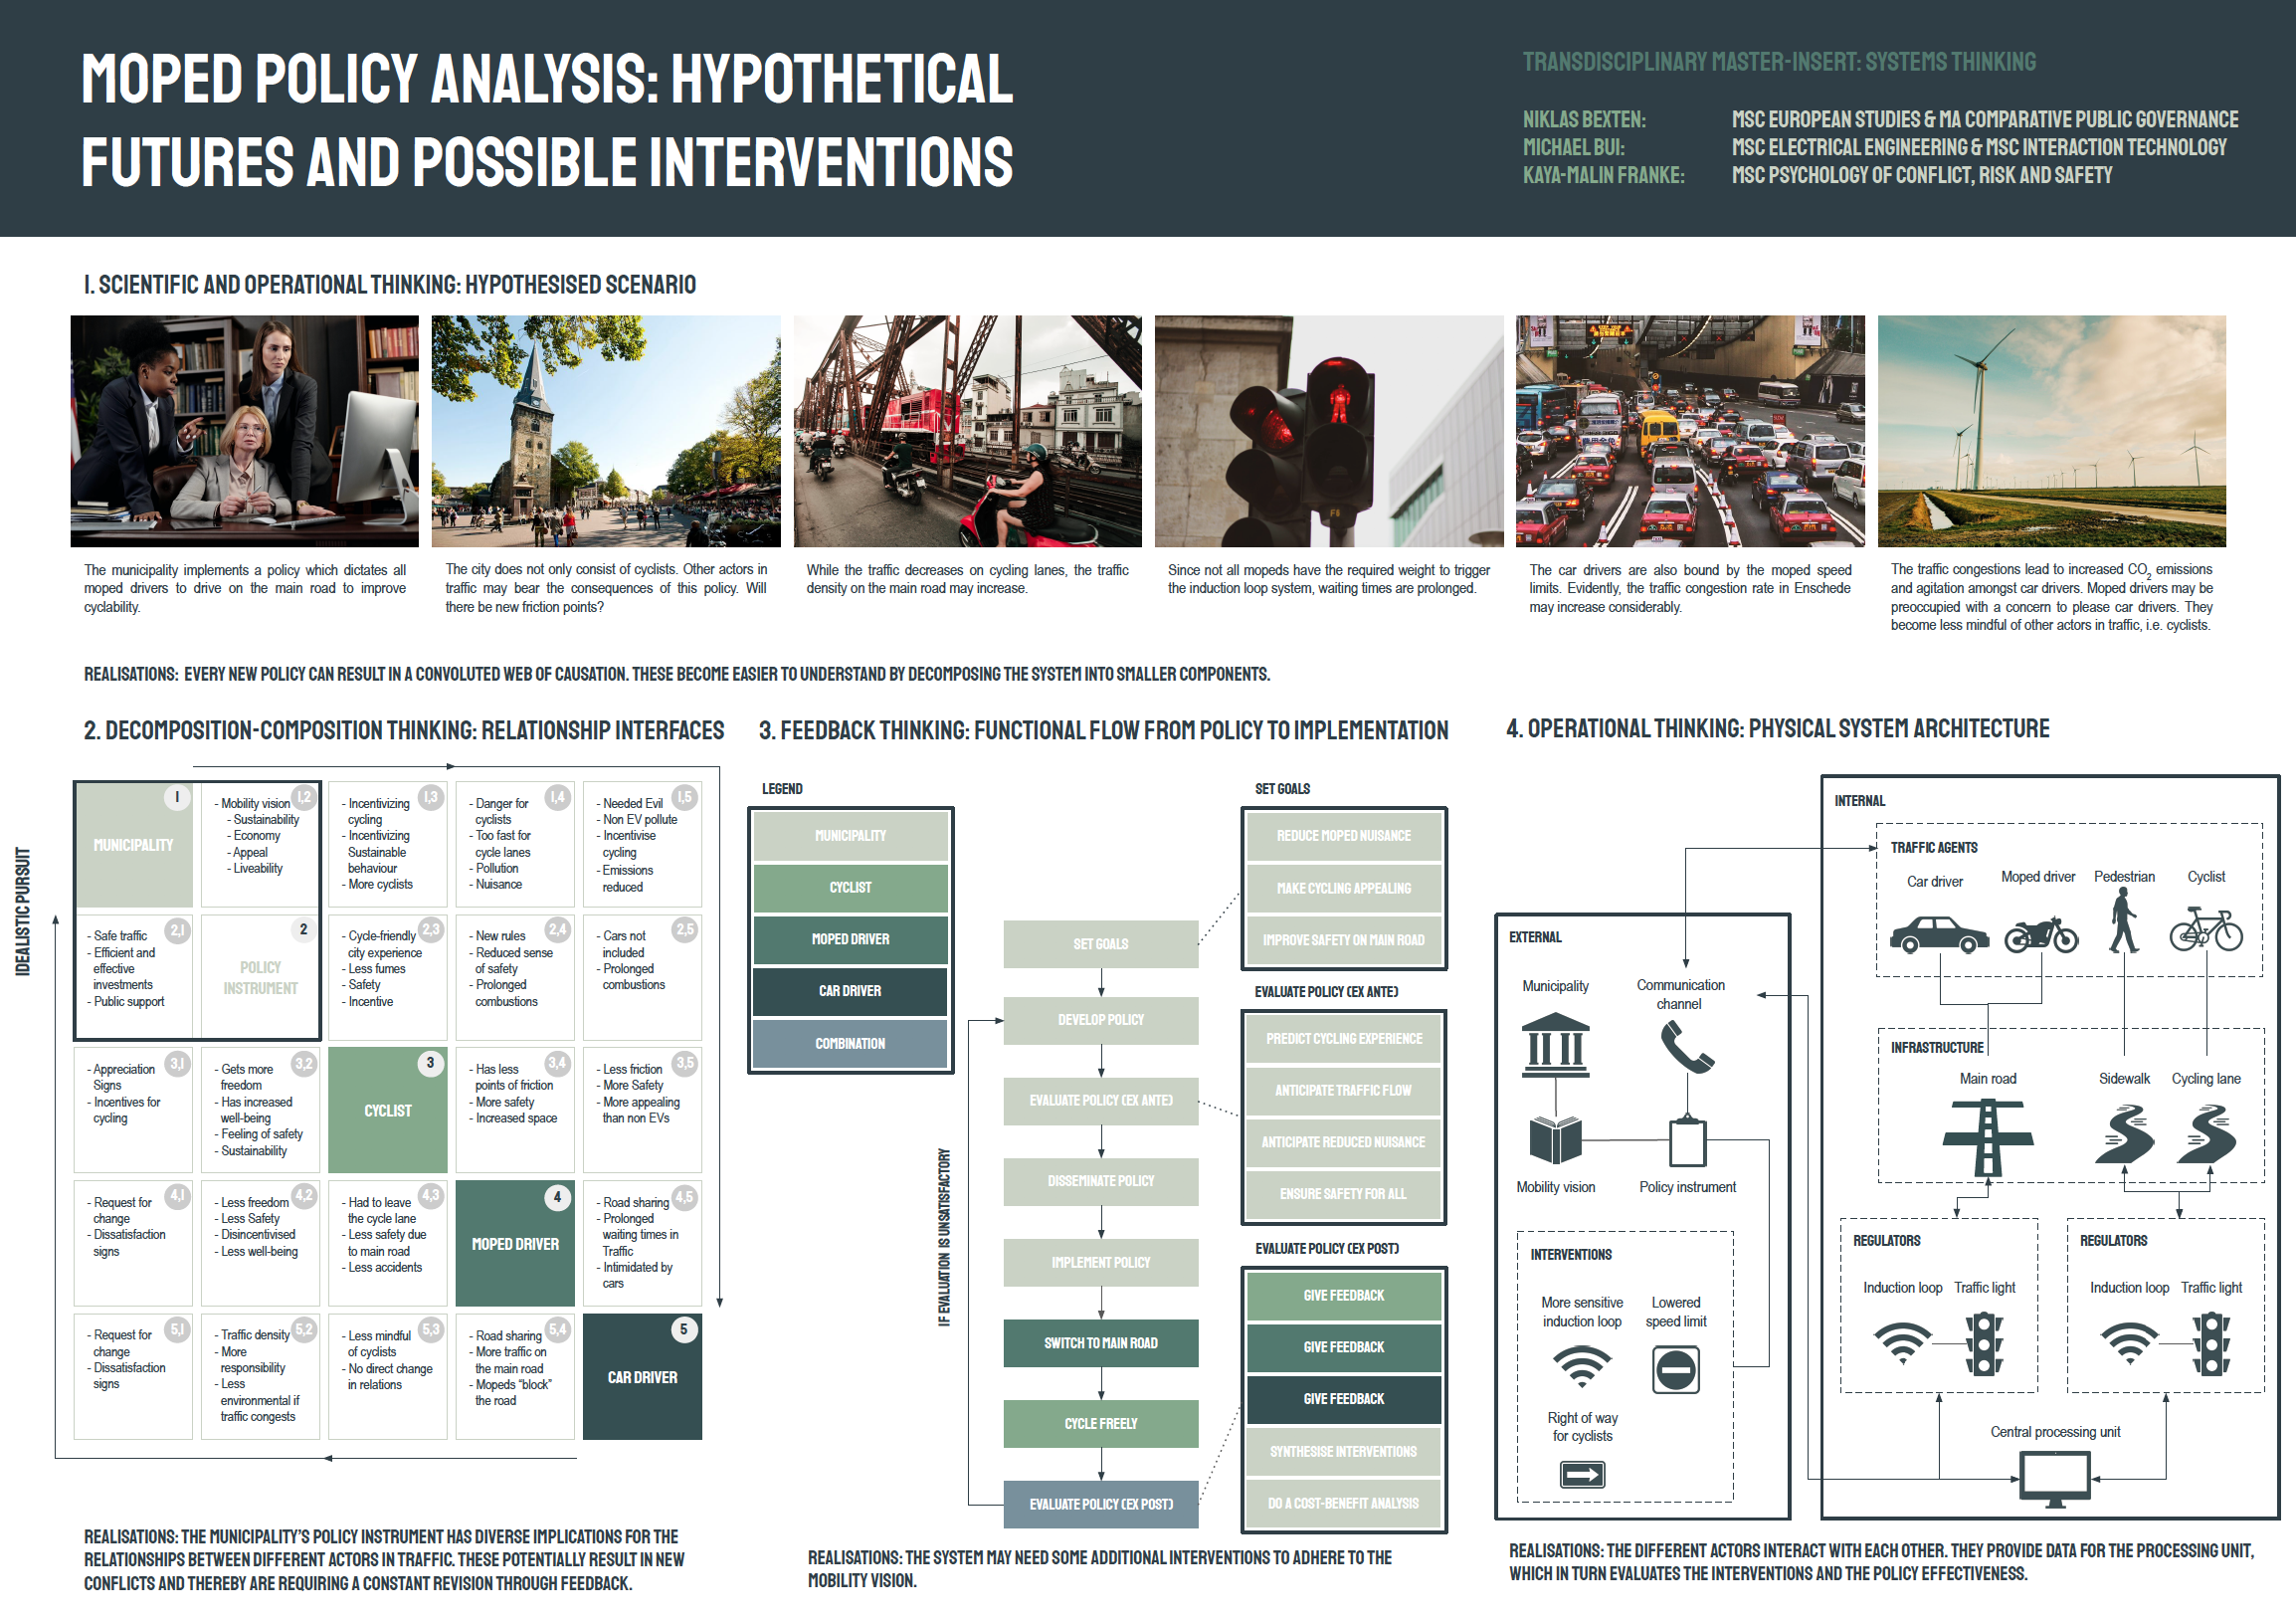Click the Combination swatch in the legend
This screenshot has width=2296, height=1624.
point(850,1044)
